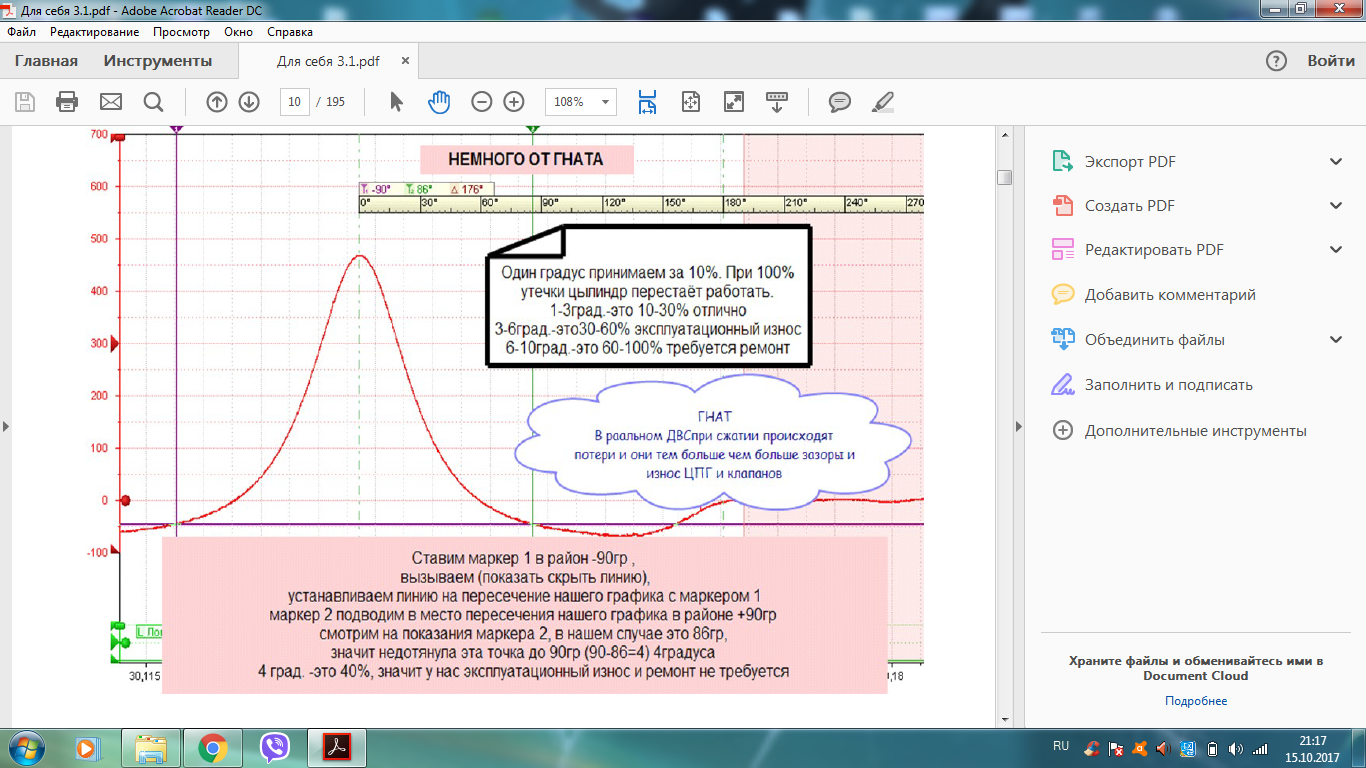Click the Экспорт PDF tool icon
Screen dimensions: 1366x768
1062,161
